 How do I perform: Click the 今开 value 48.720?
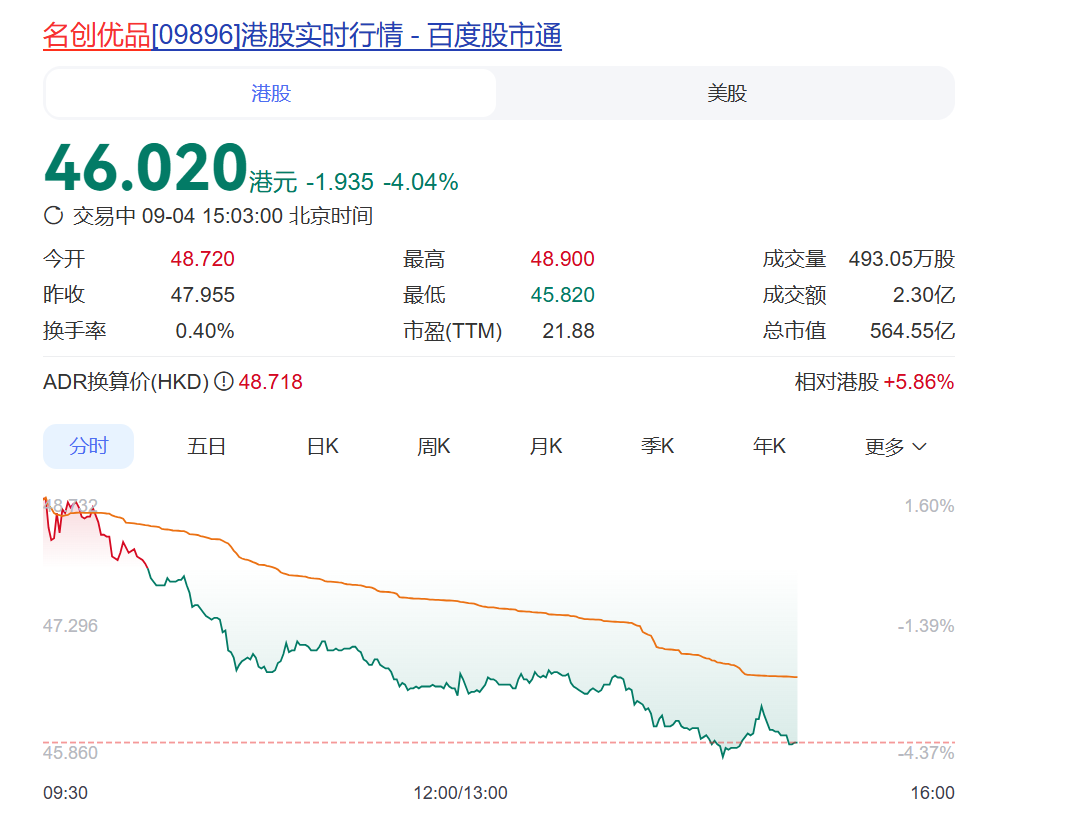202,259
